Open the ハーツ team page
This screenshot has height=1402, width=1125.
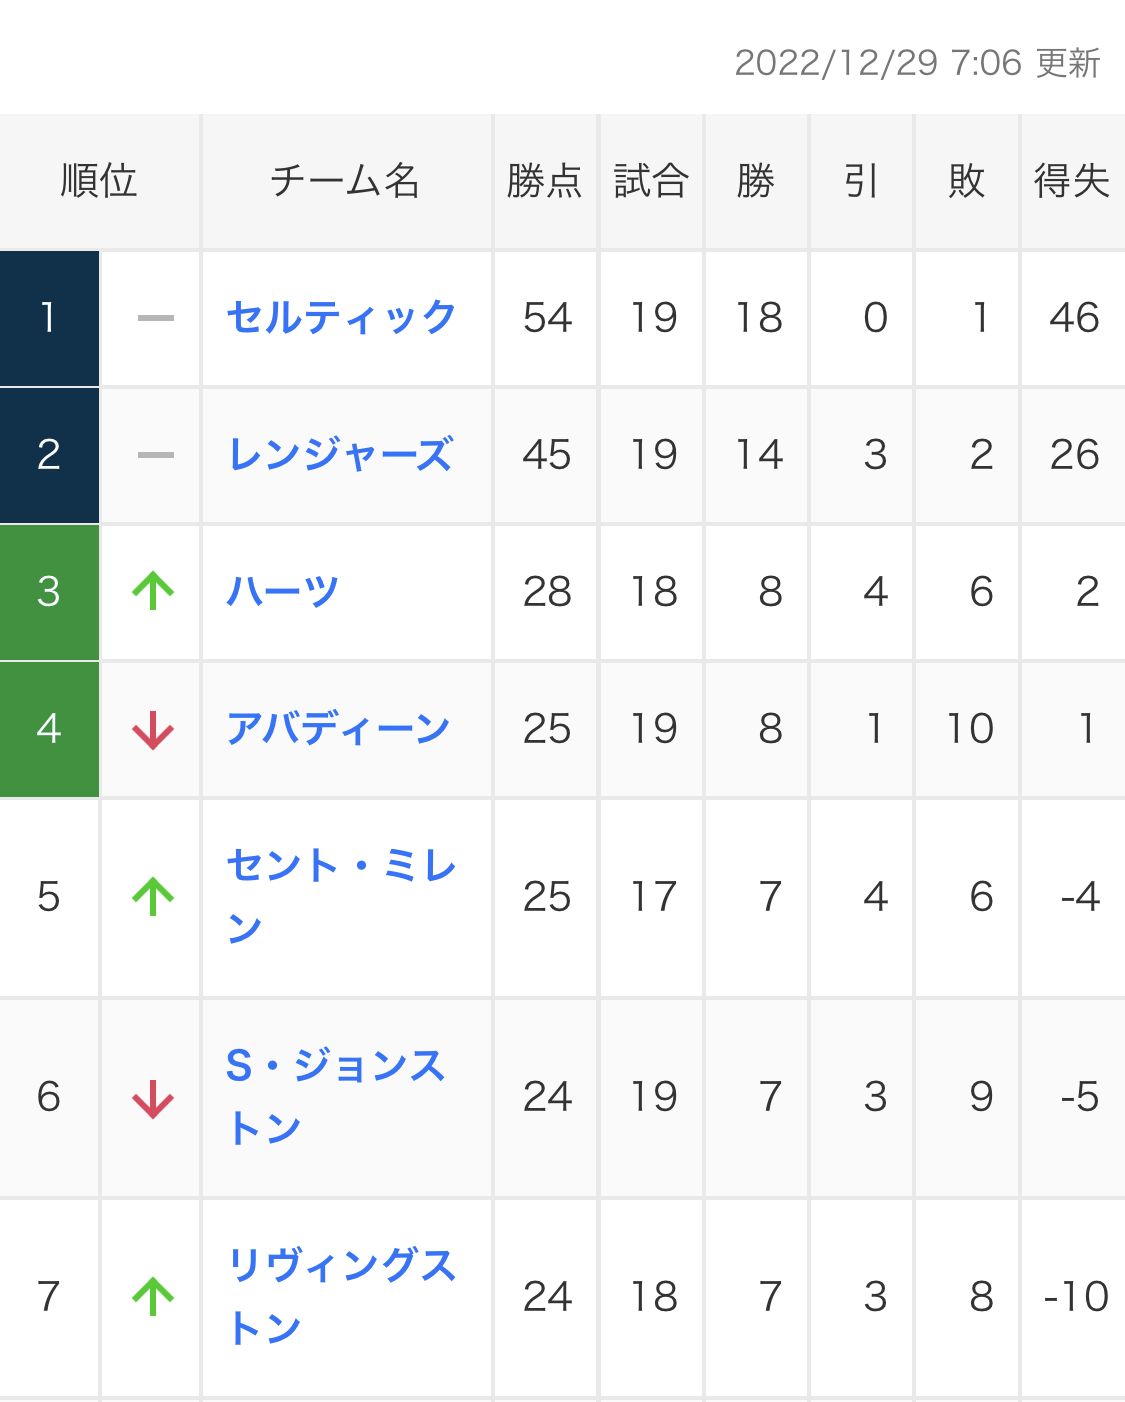tap(283, 591)
